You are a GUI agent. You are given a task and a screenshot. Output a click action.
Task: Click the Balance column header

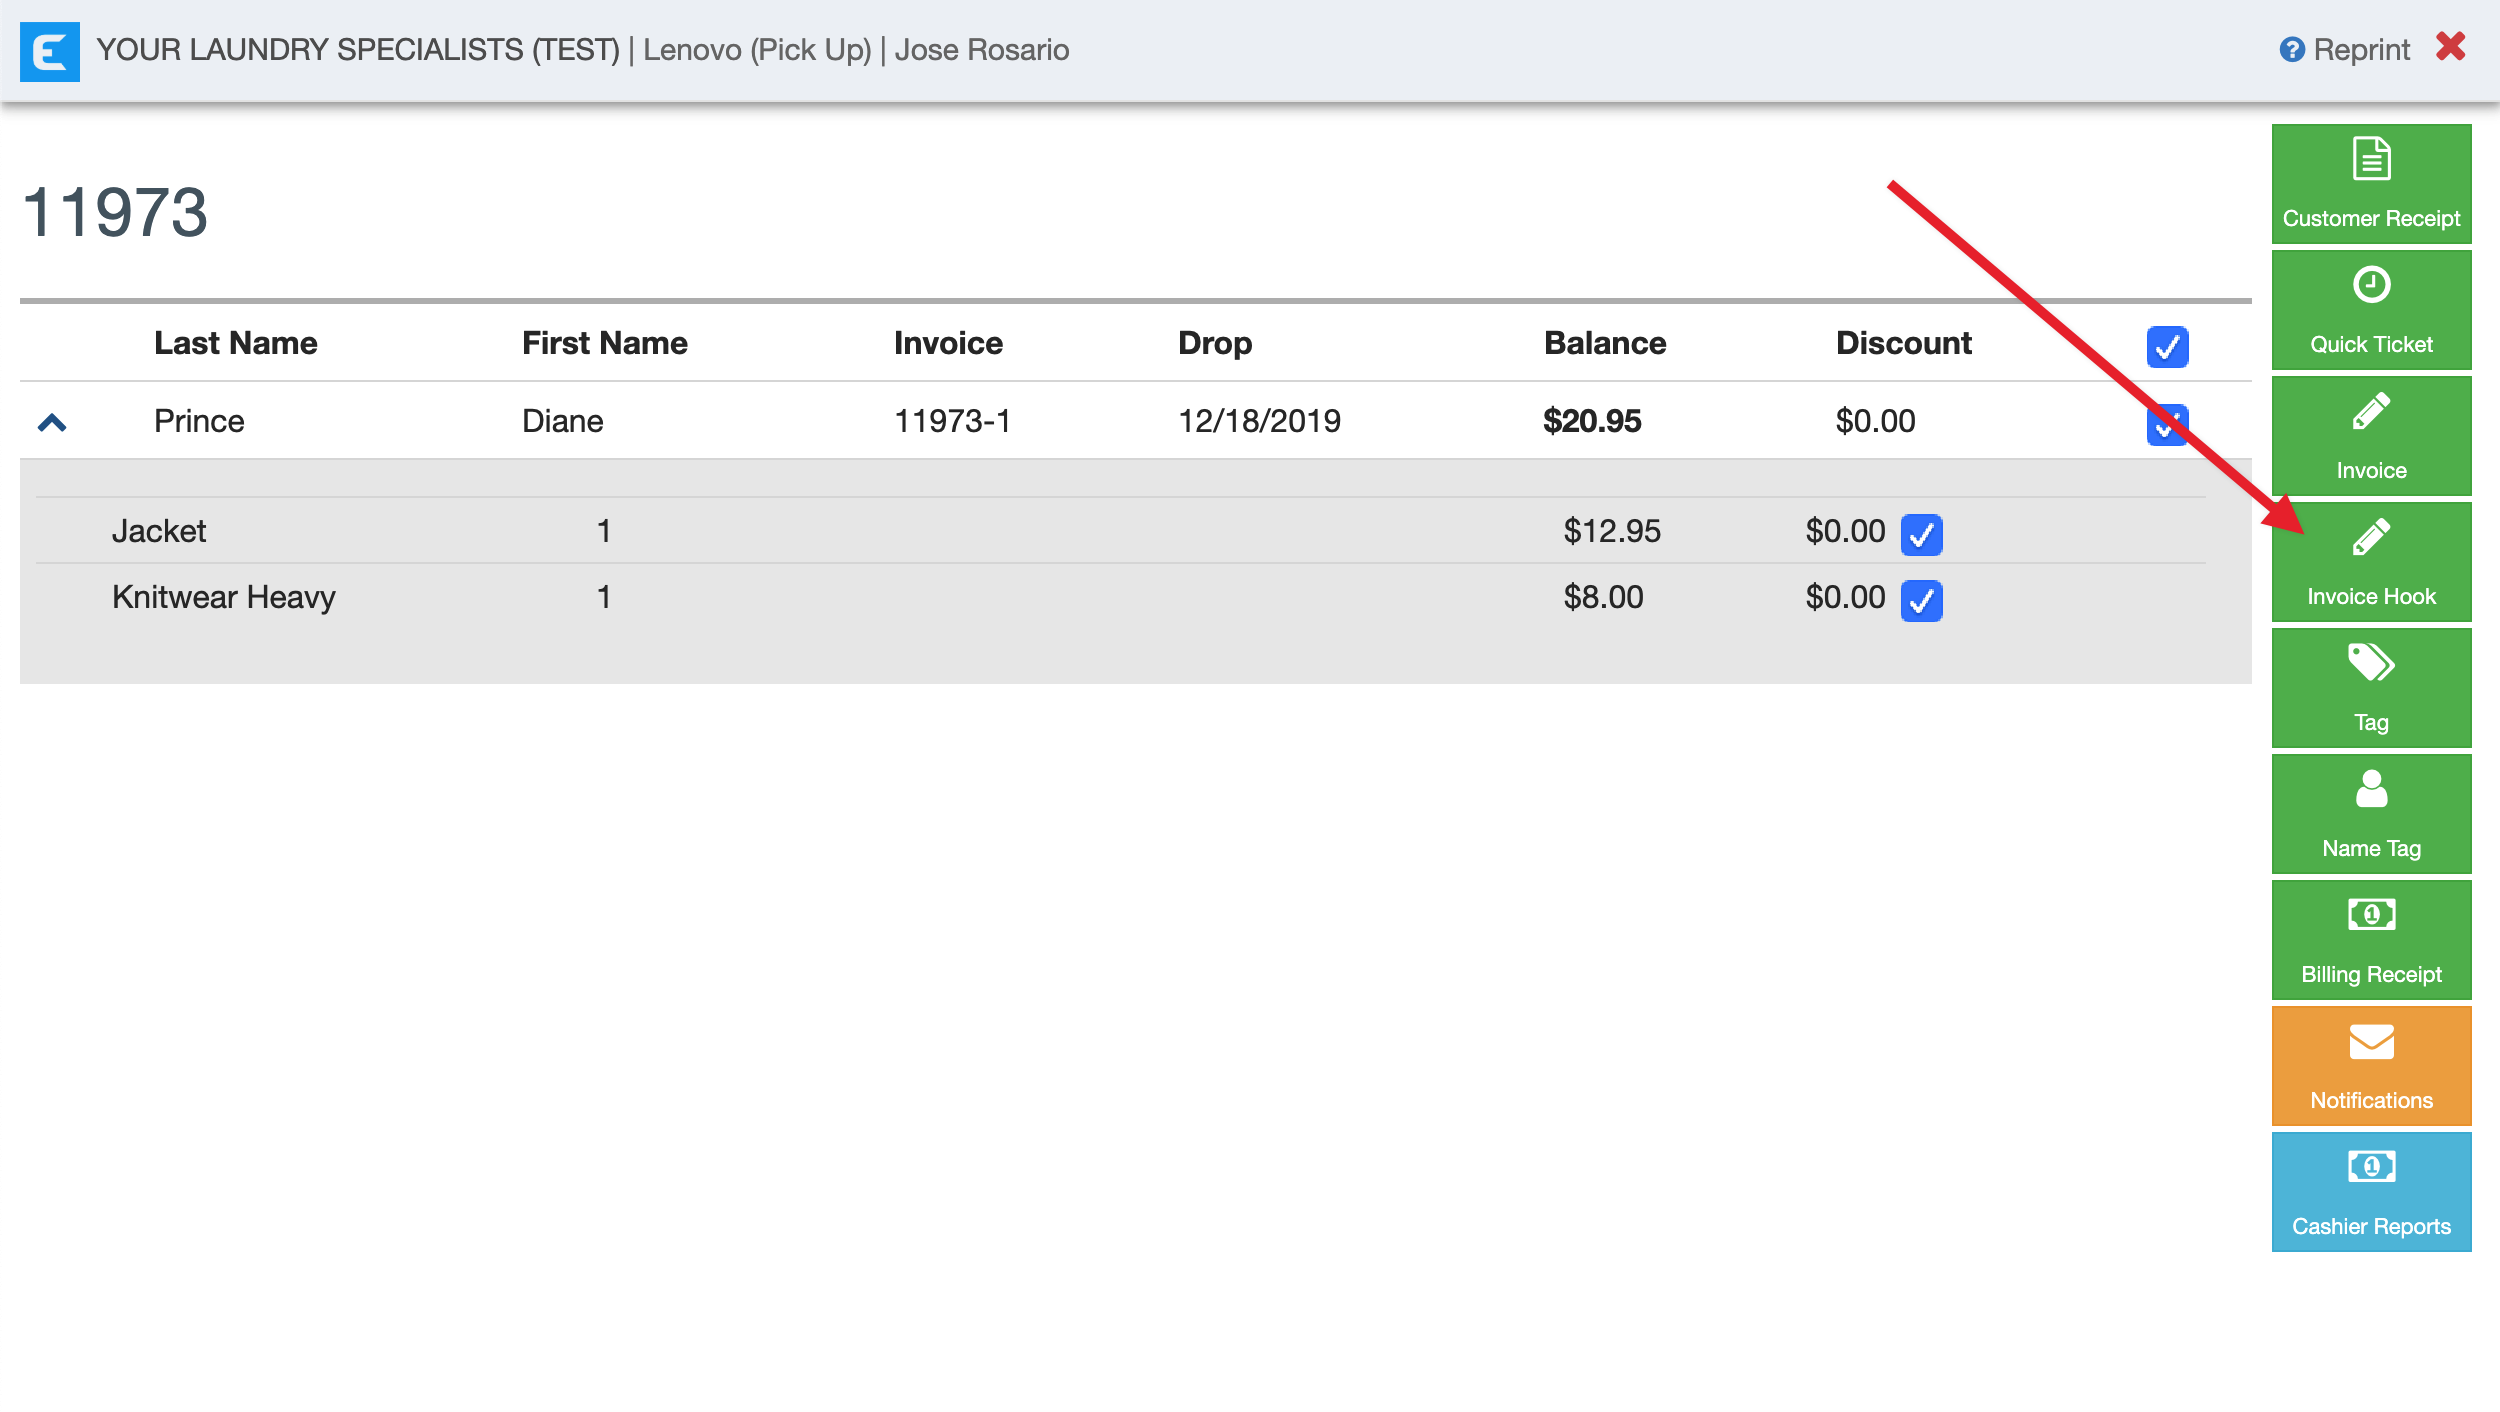click(x=1604, y=343)
